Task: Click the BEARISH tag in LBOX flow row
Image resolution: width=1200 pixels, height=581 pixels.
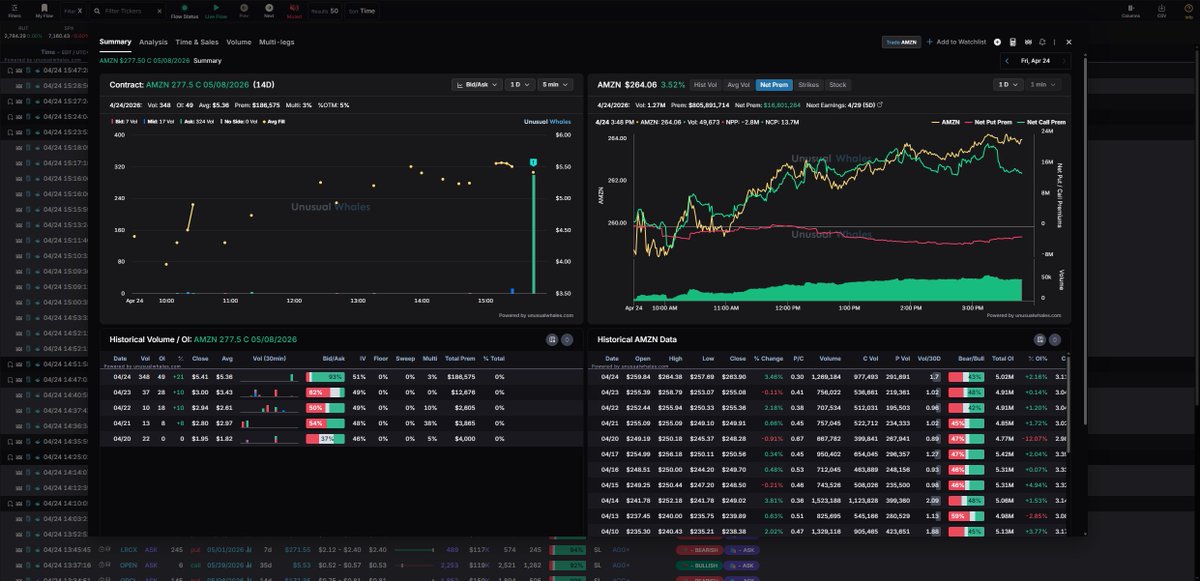Action: click(x=698, y=549)
